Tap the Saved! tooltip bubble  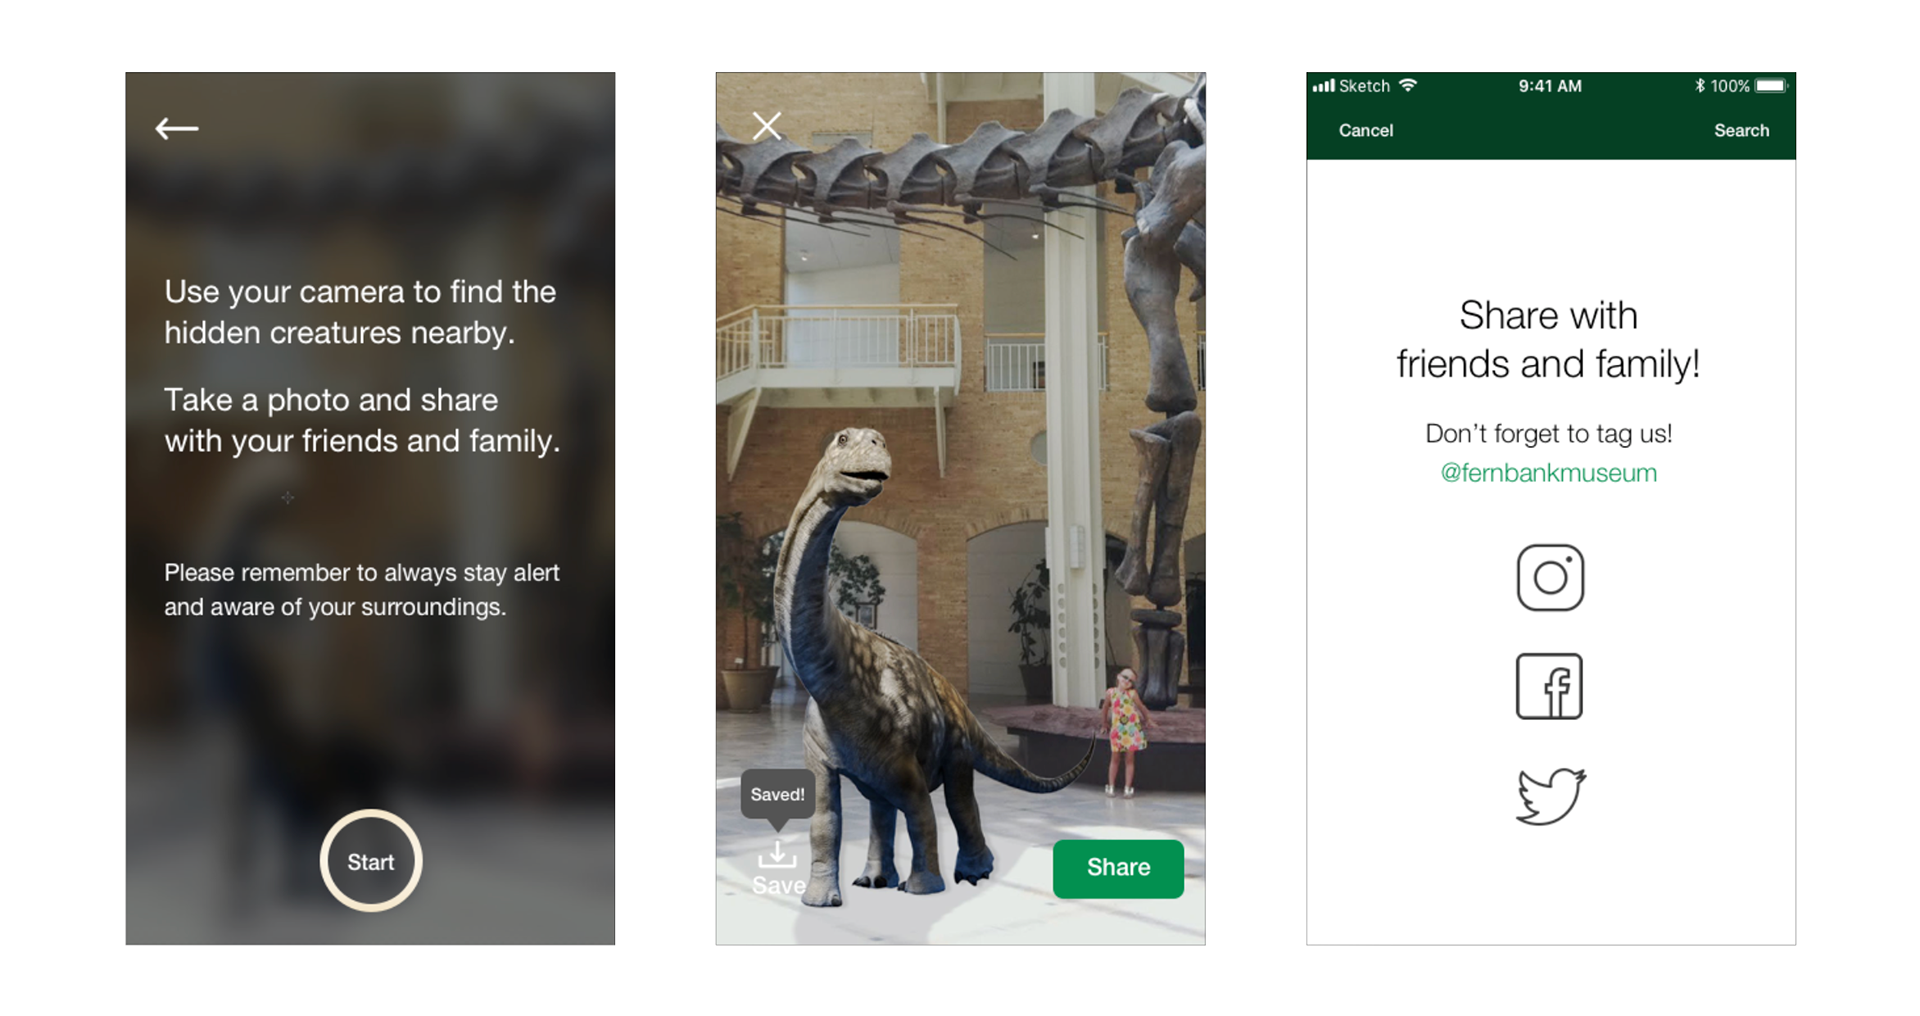coord(777,796)
